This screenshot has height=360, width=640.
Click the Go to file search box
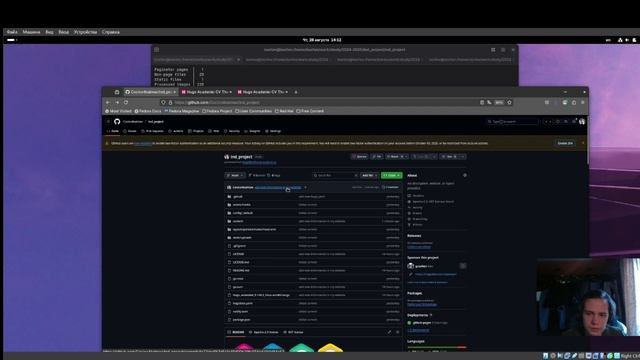tap(335, 176)
